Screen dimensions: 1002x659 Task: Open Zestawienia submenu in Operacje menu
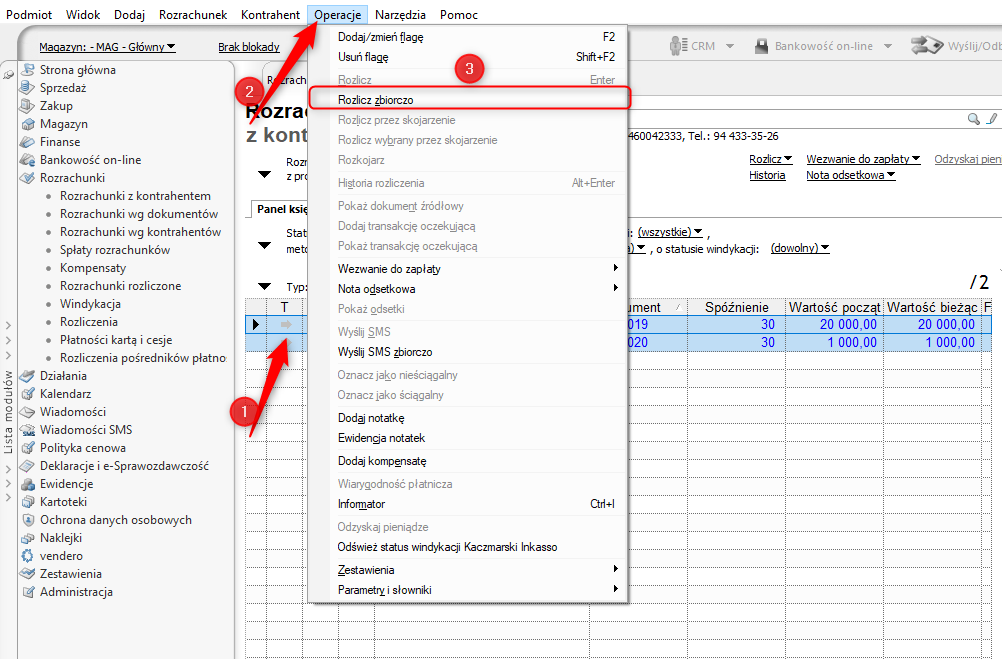tap(469, 570)
